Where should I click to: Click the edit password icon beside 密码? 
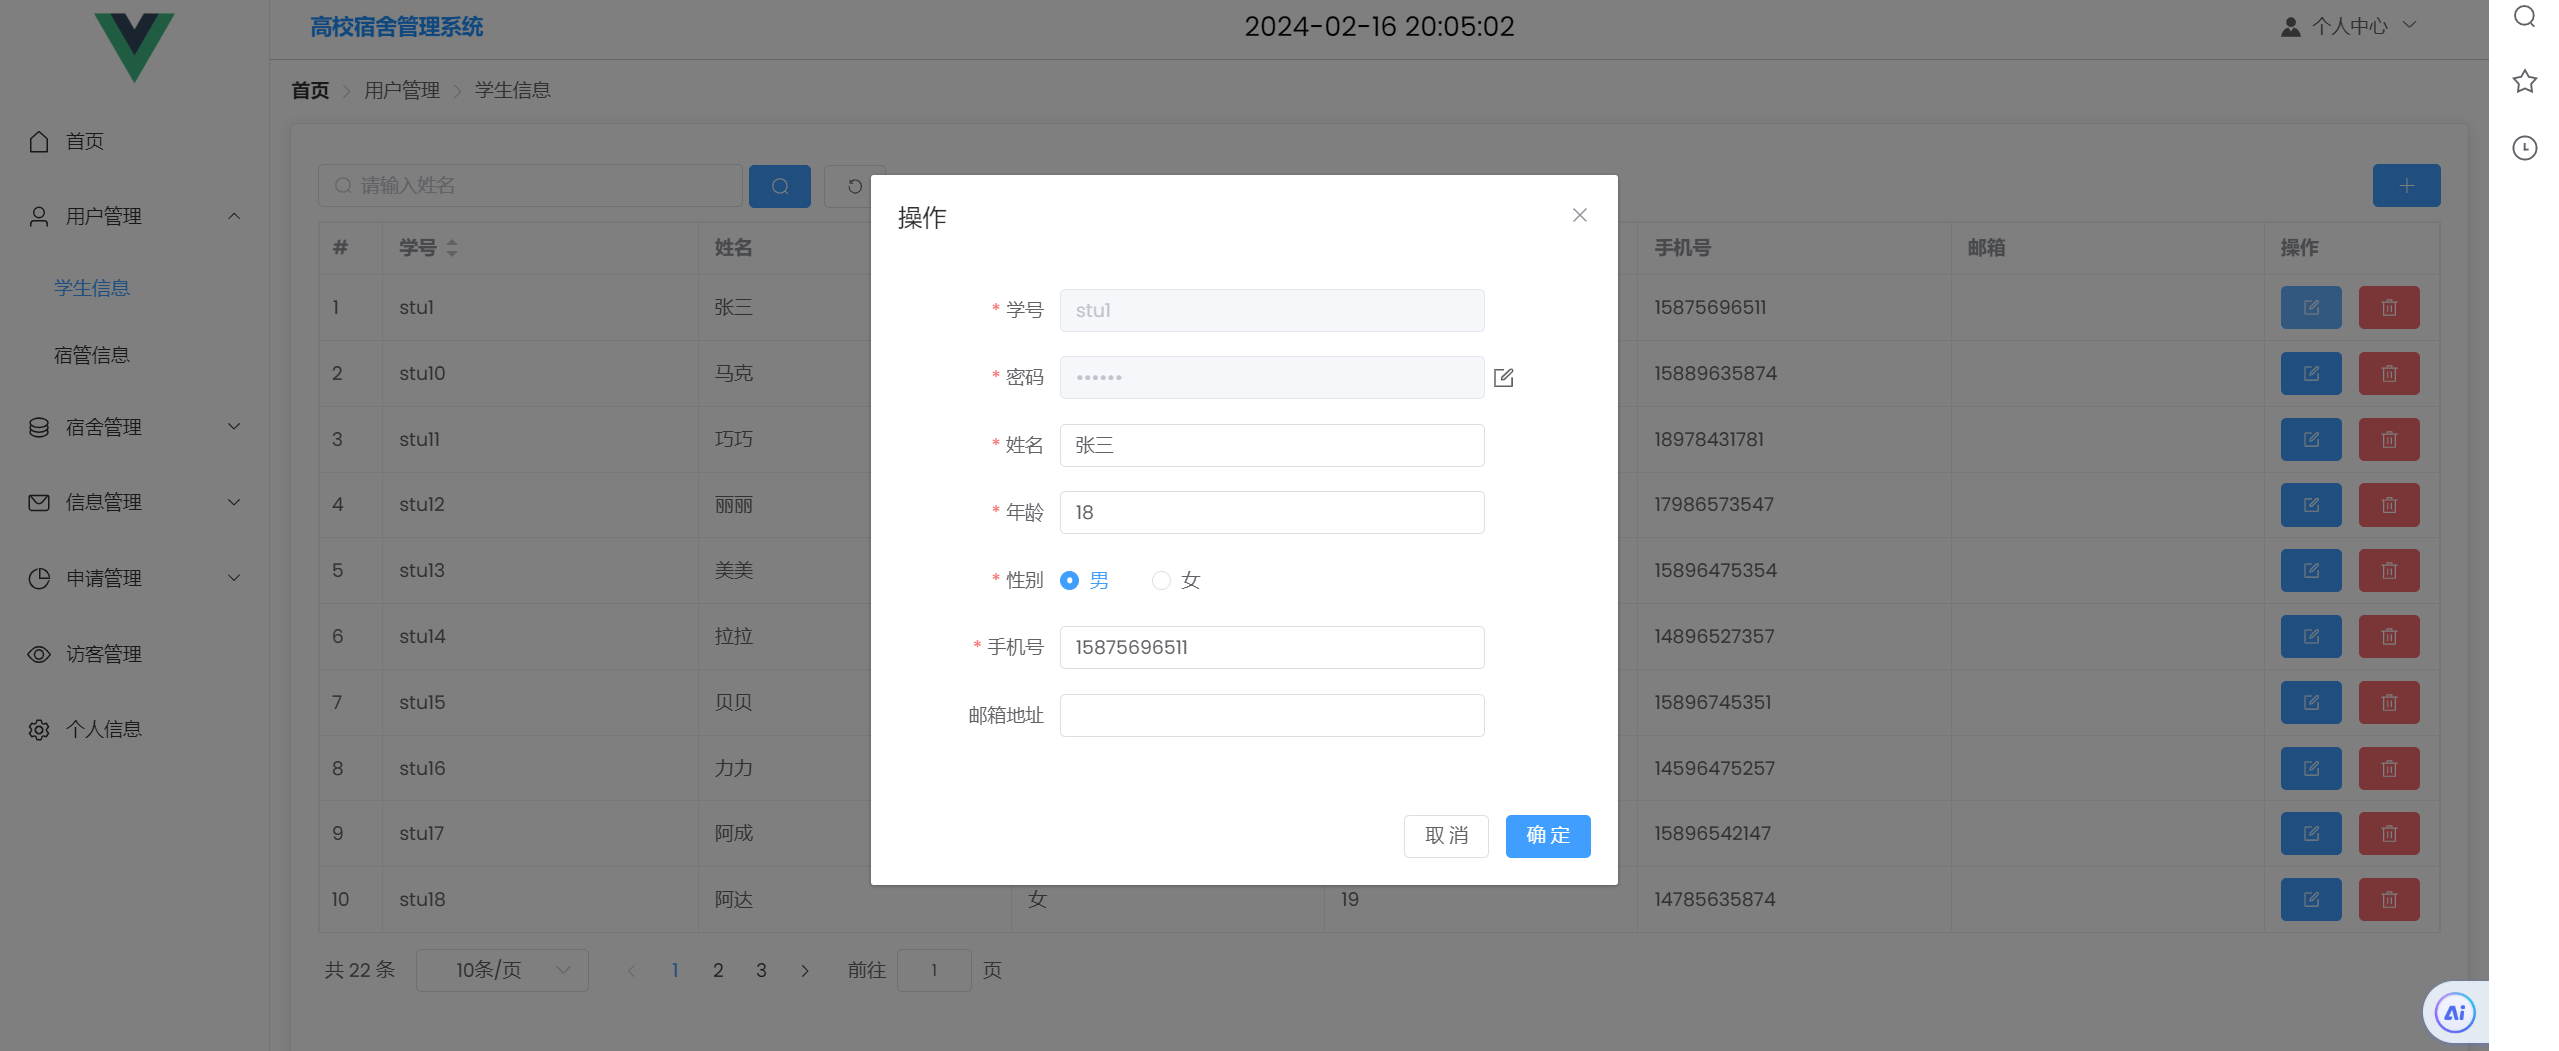(1503, 378)
